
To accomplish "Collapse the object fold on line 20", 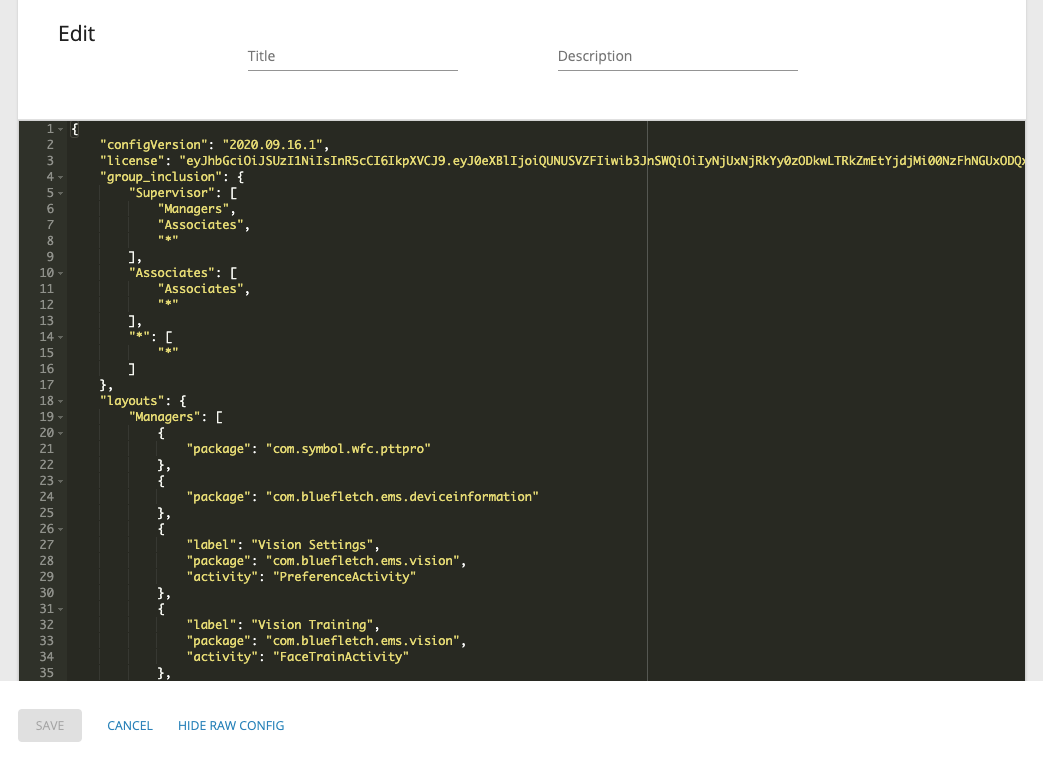I will point(61,433).
